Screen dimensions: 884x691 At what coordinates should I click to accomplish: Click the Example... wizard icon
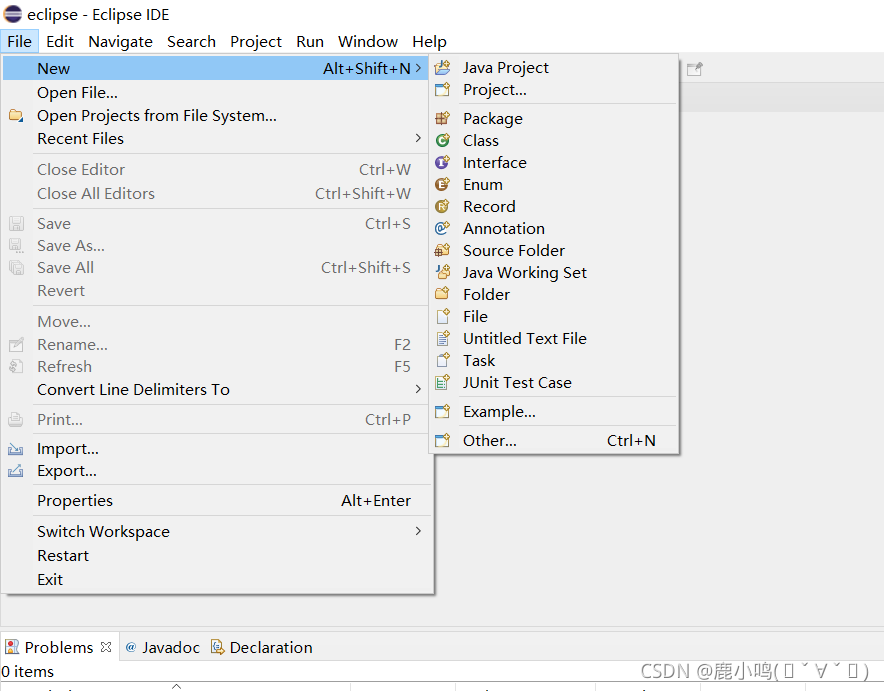443,411
